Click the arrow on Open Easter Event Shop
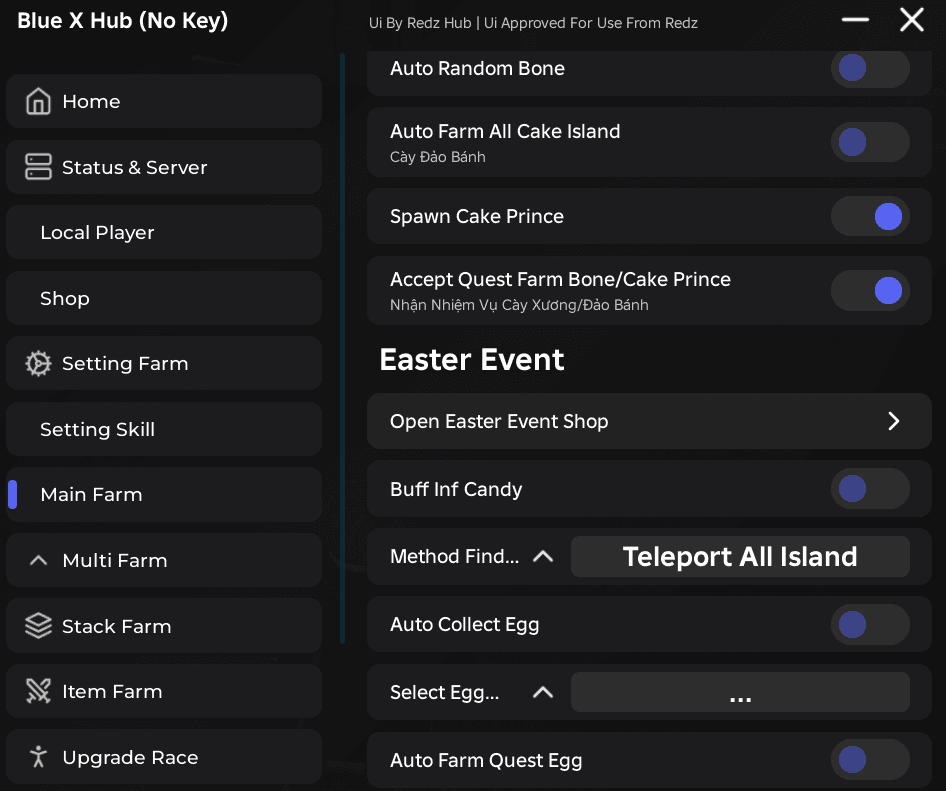 coord(894,421)
